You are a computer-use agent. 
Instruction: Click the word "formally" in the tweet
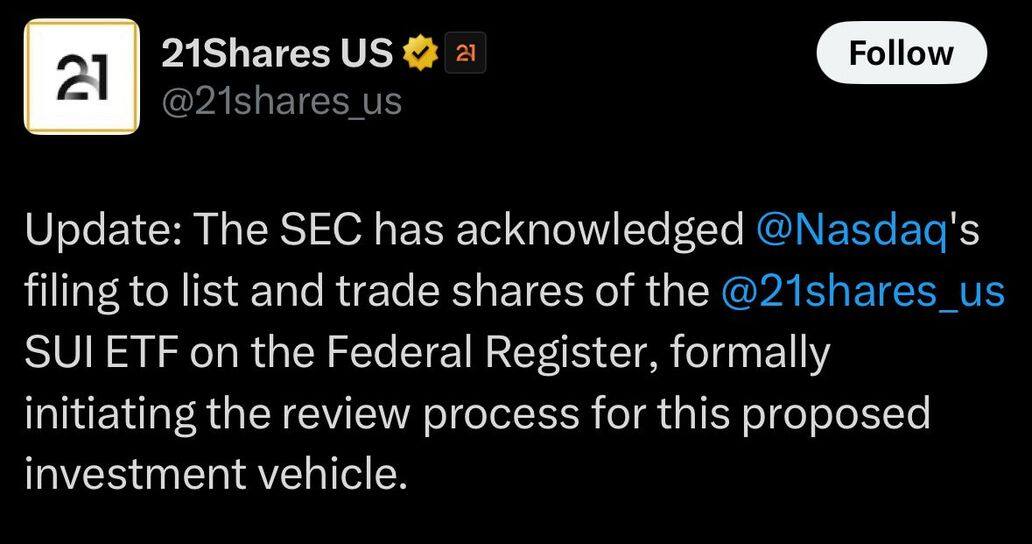(750, 355)
